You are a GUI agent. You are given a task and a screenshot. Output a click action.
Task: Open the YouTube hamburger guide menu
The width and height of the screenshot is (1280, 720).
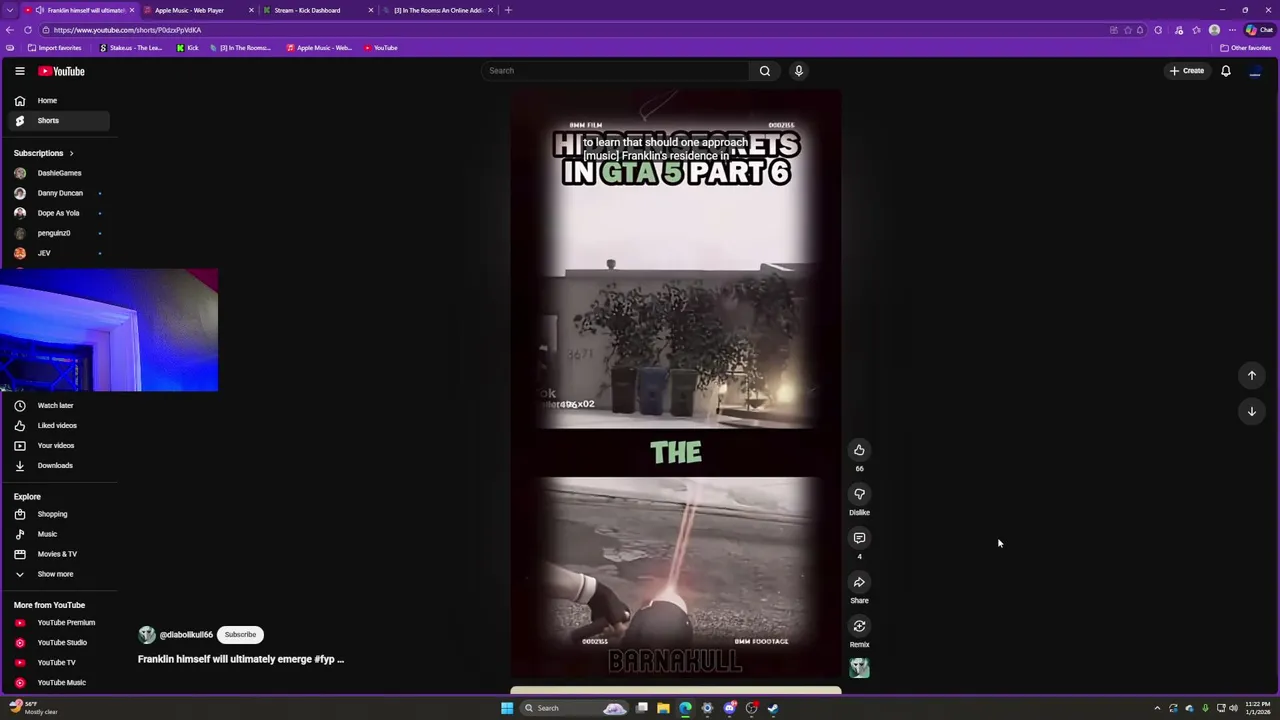[x=19, y=71]
